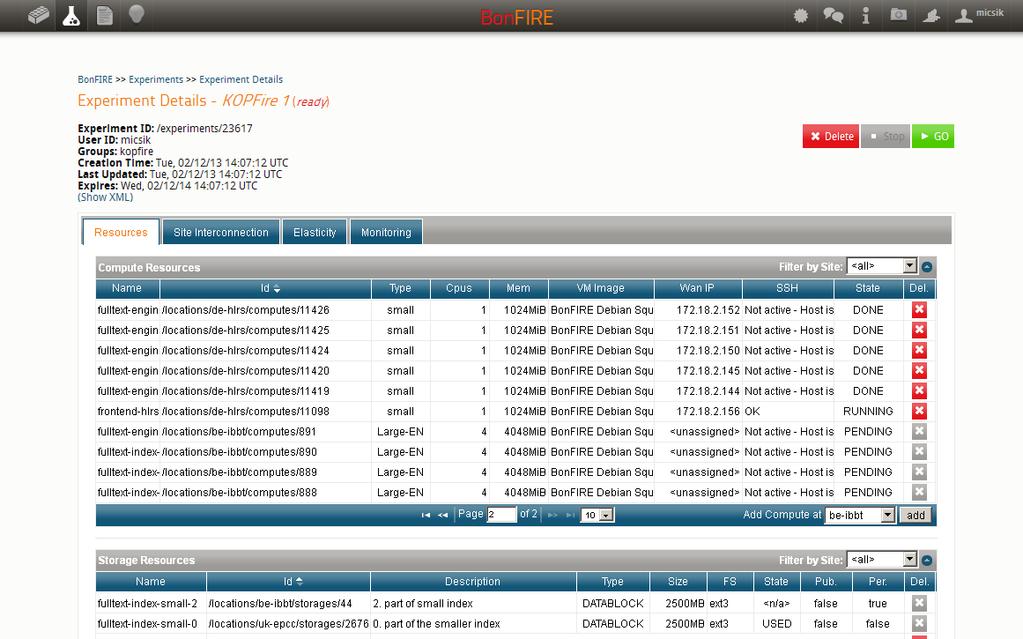
Task: Switch to the Site Interconnection tab
Action: (221, 232)
